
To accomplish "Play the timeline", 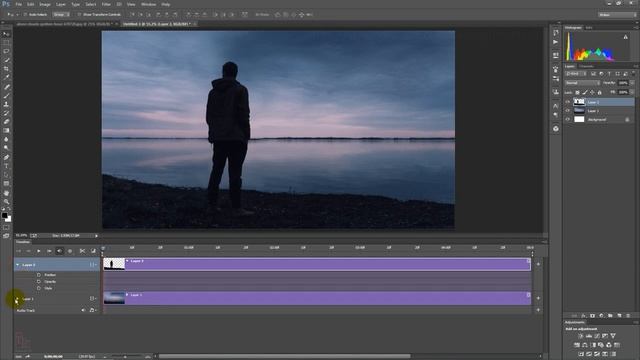I will (x=39, y=251).
